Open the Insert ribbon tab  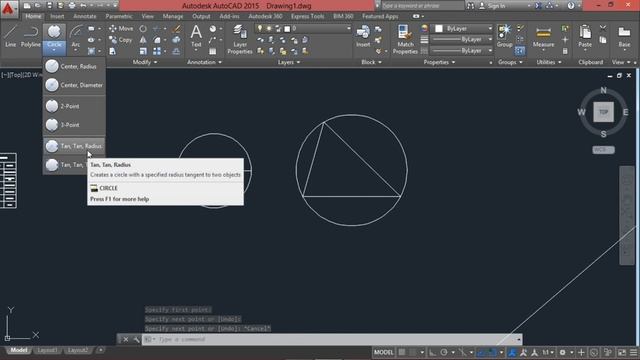57,16
